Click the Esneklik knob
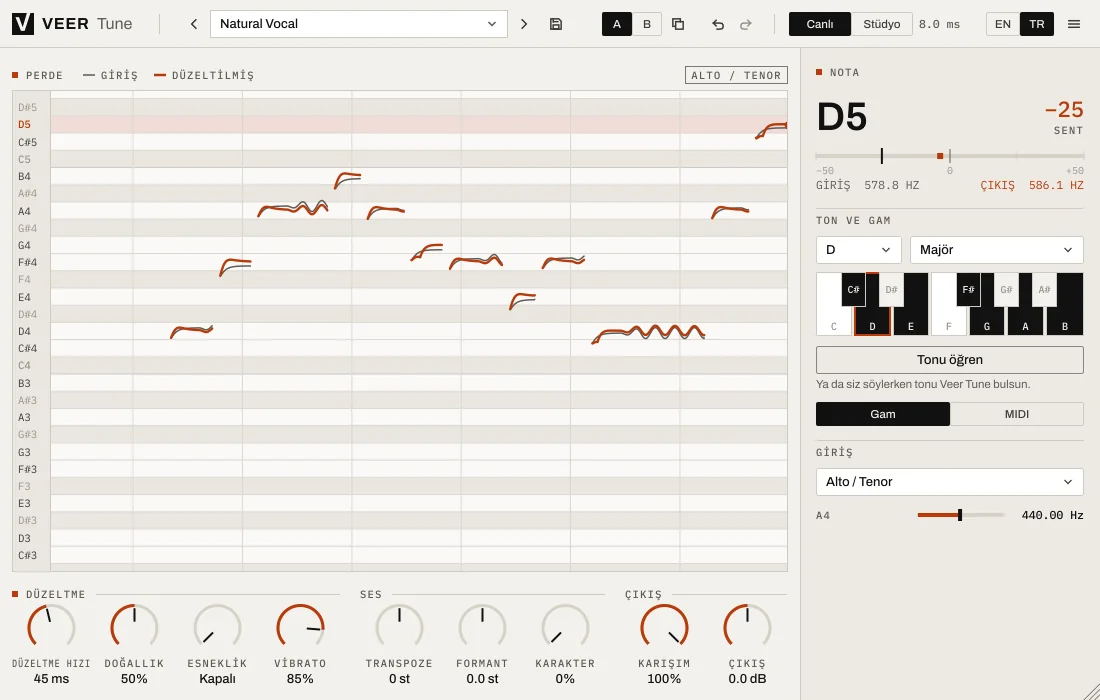Image resolution: width=1100 pixels, height=700 pixels. click(x=217, y=627)
